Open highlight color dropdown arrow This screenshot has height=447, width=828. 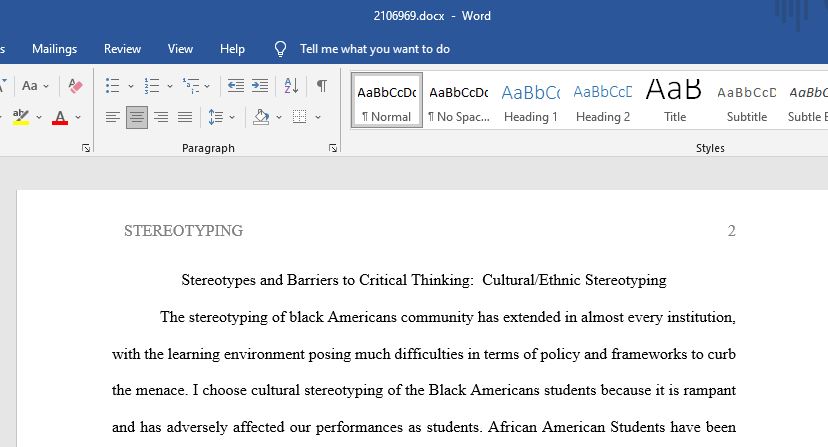(x=39, y=117)
